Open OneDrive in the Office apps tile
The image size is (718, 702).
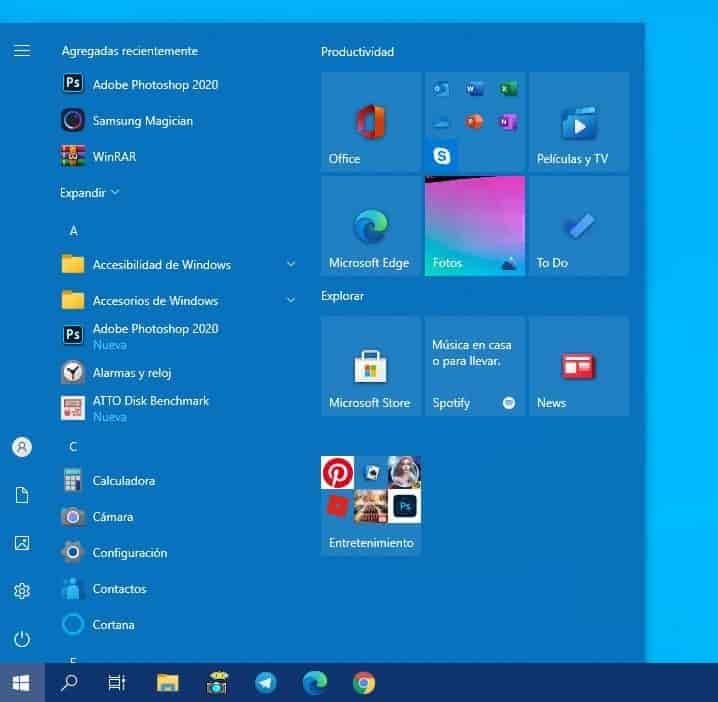point(441,122)
